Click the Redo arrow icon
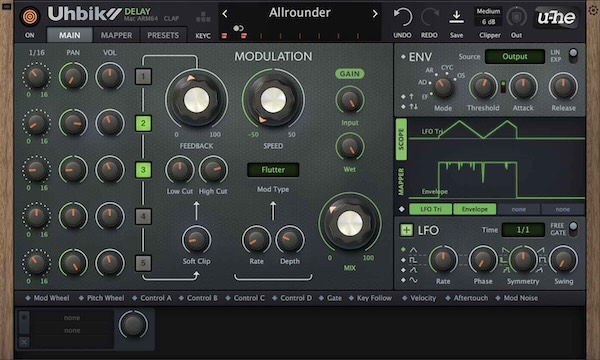The height and width of the screenshot is (360, 600). pos(429,17)
